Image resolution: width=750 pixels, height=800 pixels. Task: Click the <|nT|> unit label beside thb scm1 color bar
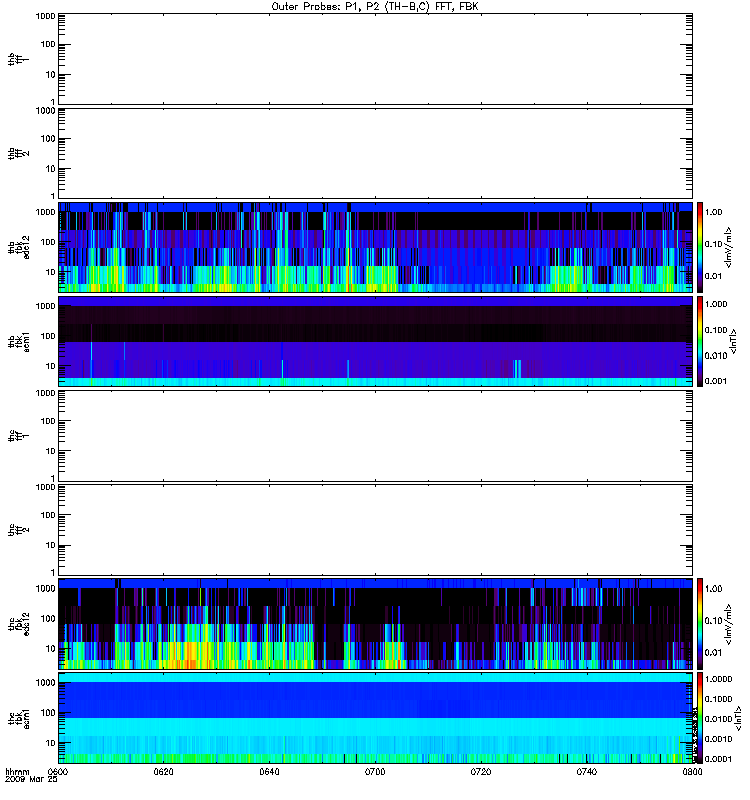(733, 341)
